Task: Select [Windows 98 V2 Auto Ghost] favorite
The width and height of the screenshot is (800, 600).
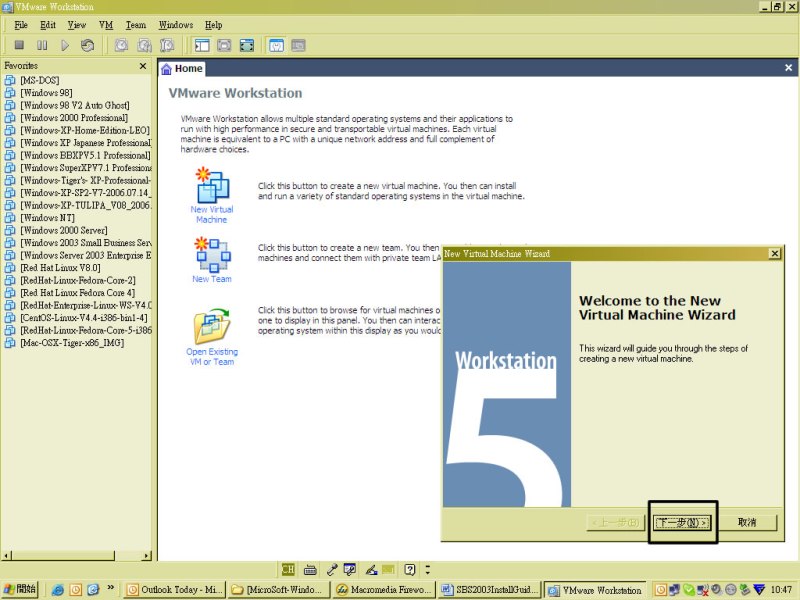Action: pyautogui.click(x=75, y=105)
